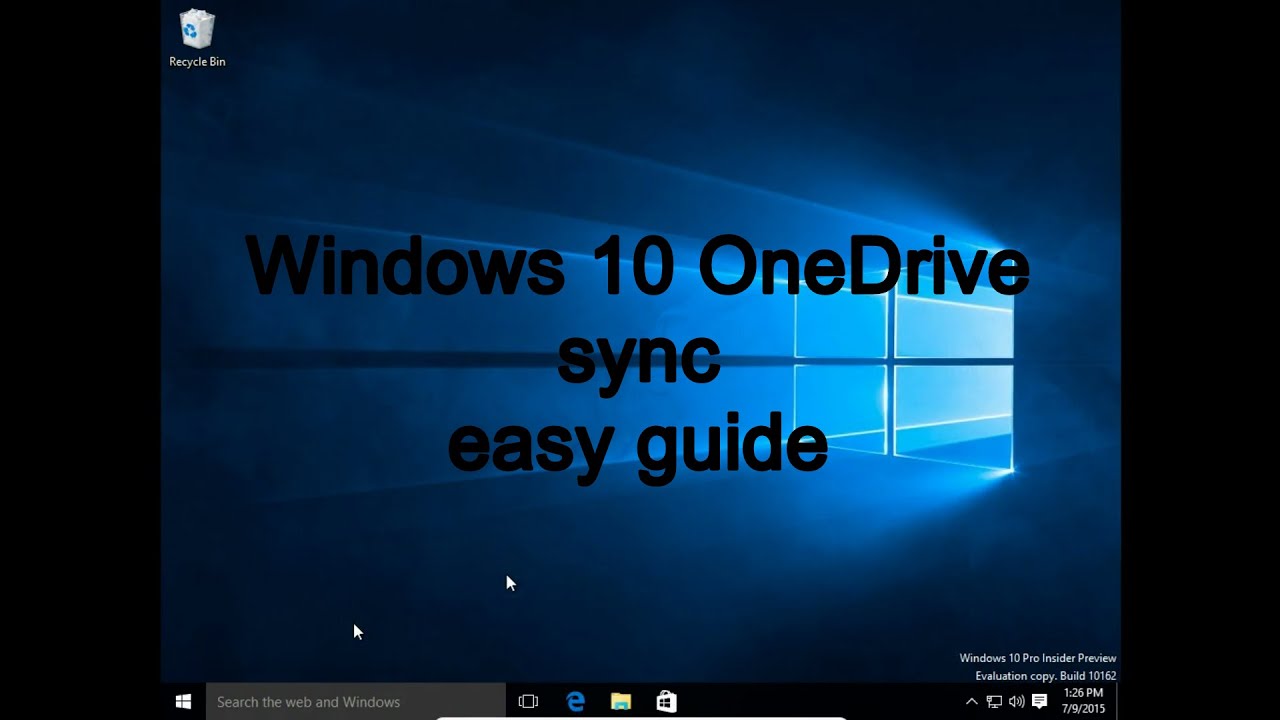Open Task View from the taskbar
This screenshot has height=720, width=1280.
click(x=528, y=702)
